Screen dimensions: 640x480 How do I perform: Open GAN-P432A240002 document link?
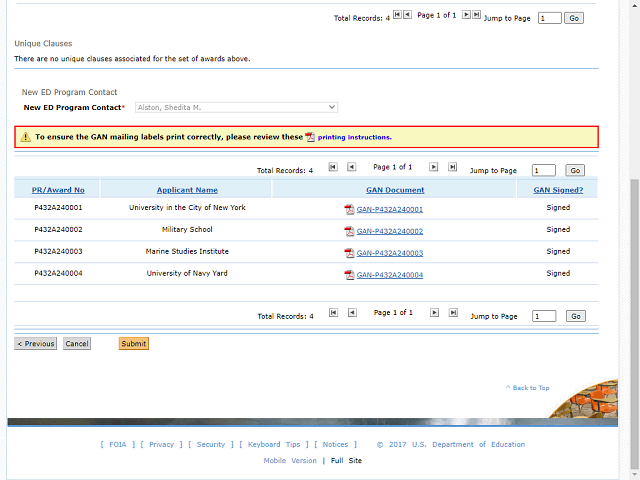(389, 231)
